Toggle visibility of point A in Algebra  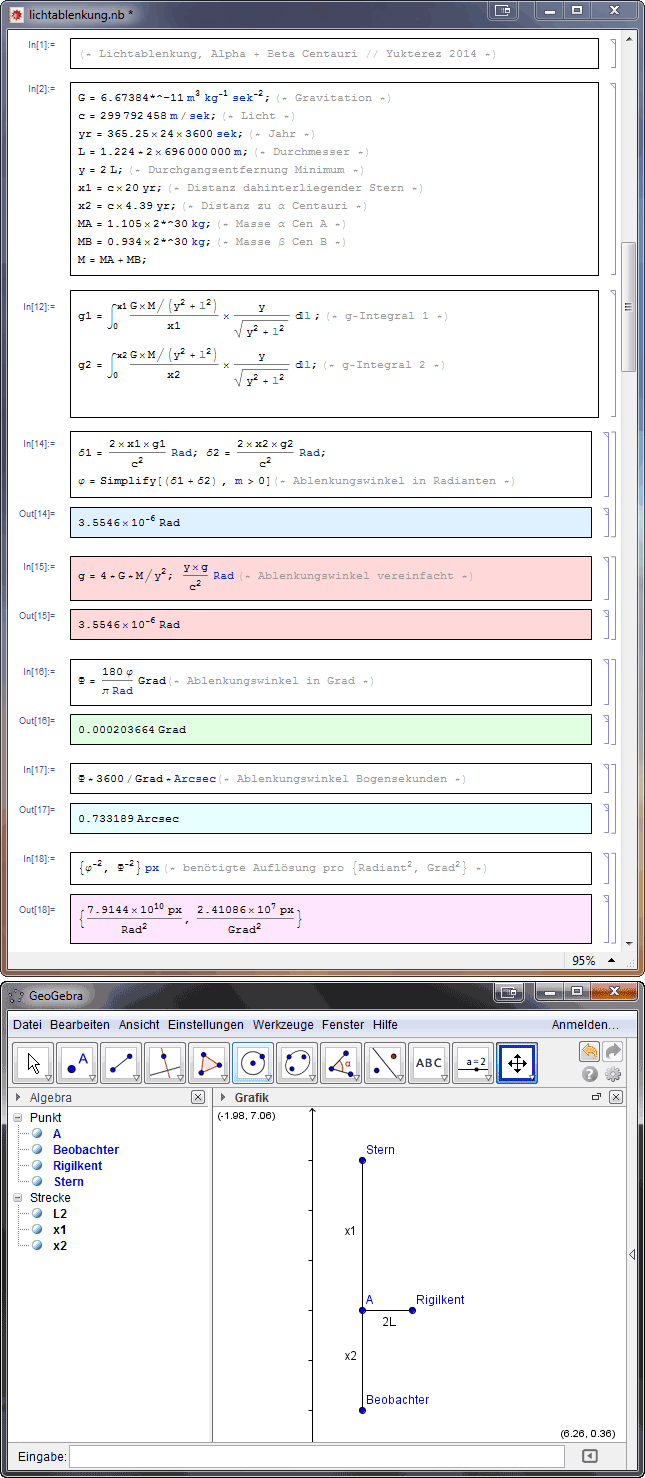(x=37, y=1134)
